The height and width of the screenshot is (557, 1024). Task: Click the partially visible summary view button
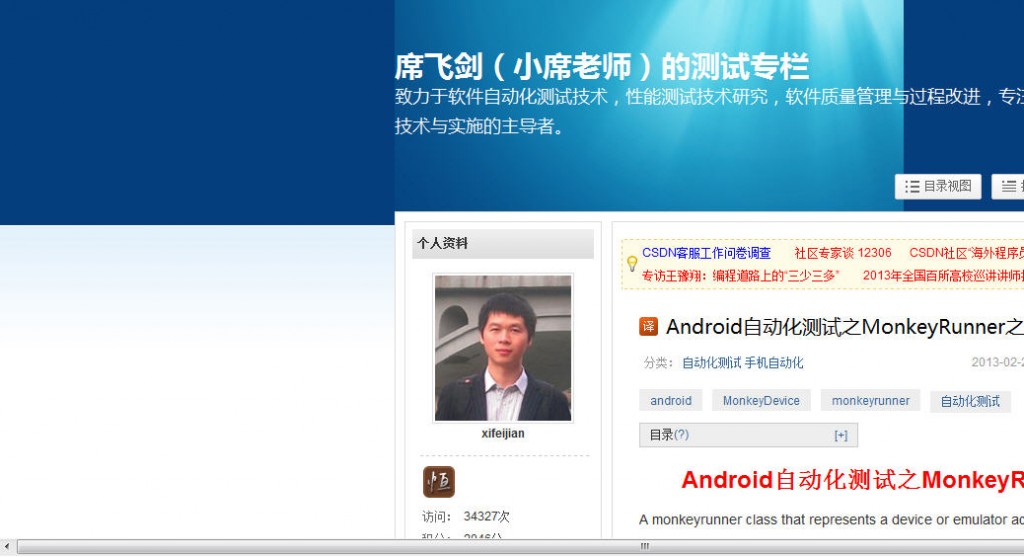click(x=1008, y=187)
